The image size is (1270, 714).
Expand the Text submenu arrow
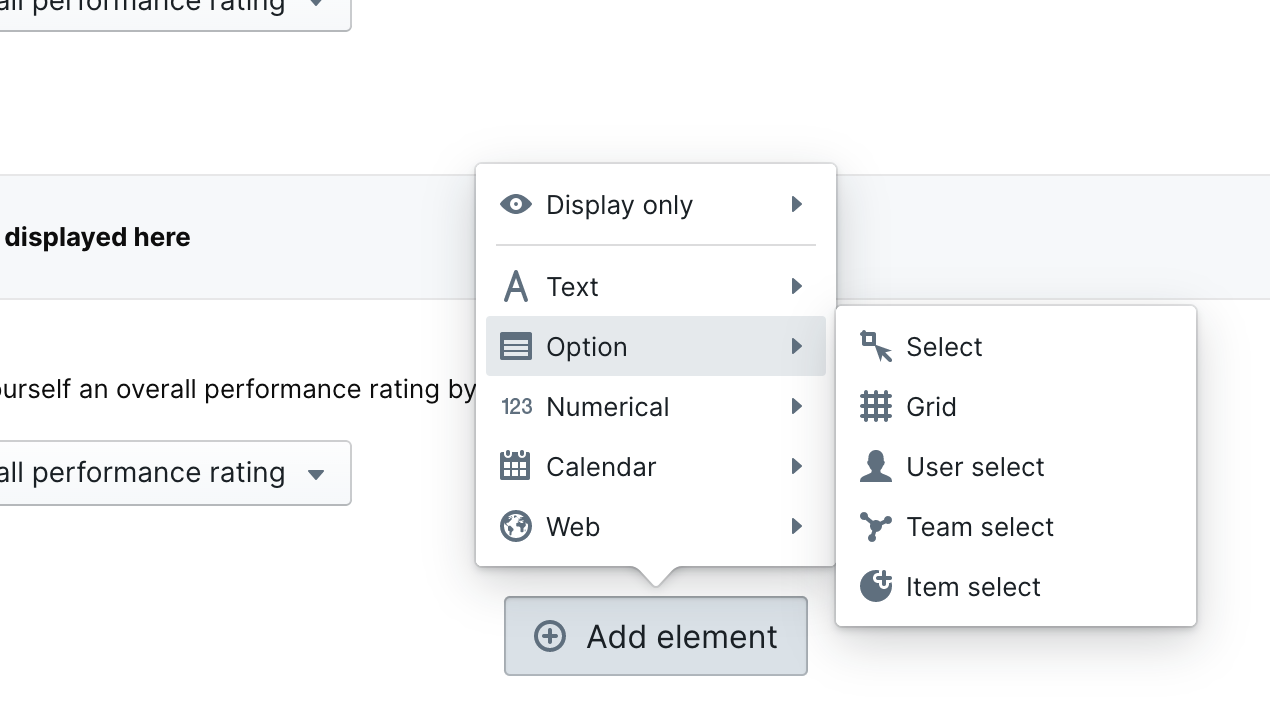[797, 287]
